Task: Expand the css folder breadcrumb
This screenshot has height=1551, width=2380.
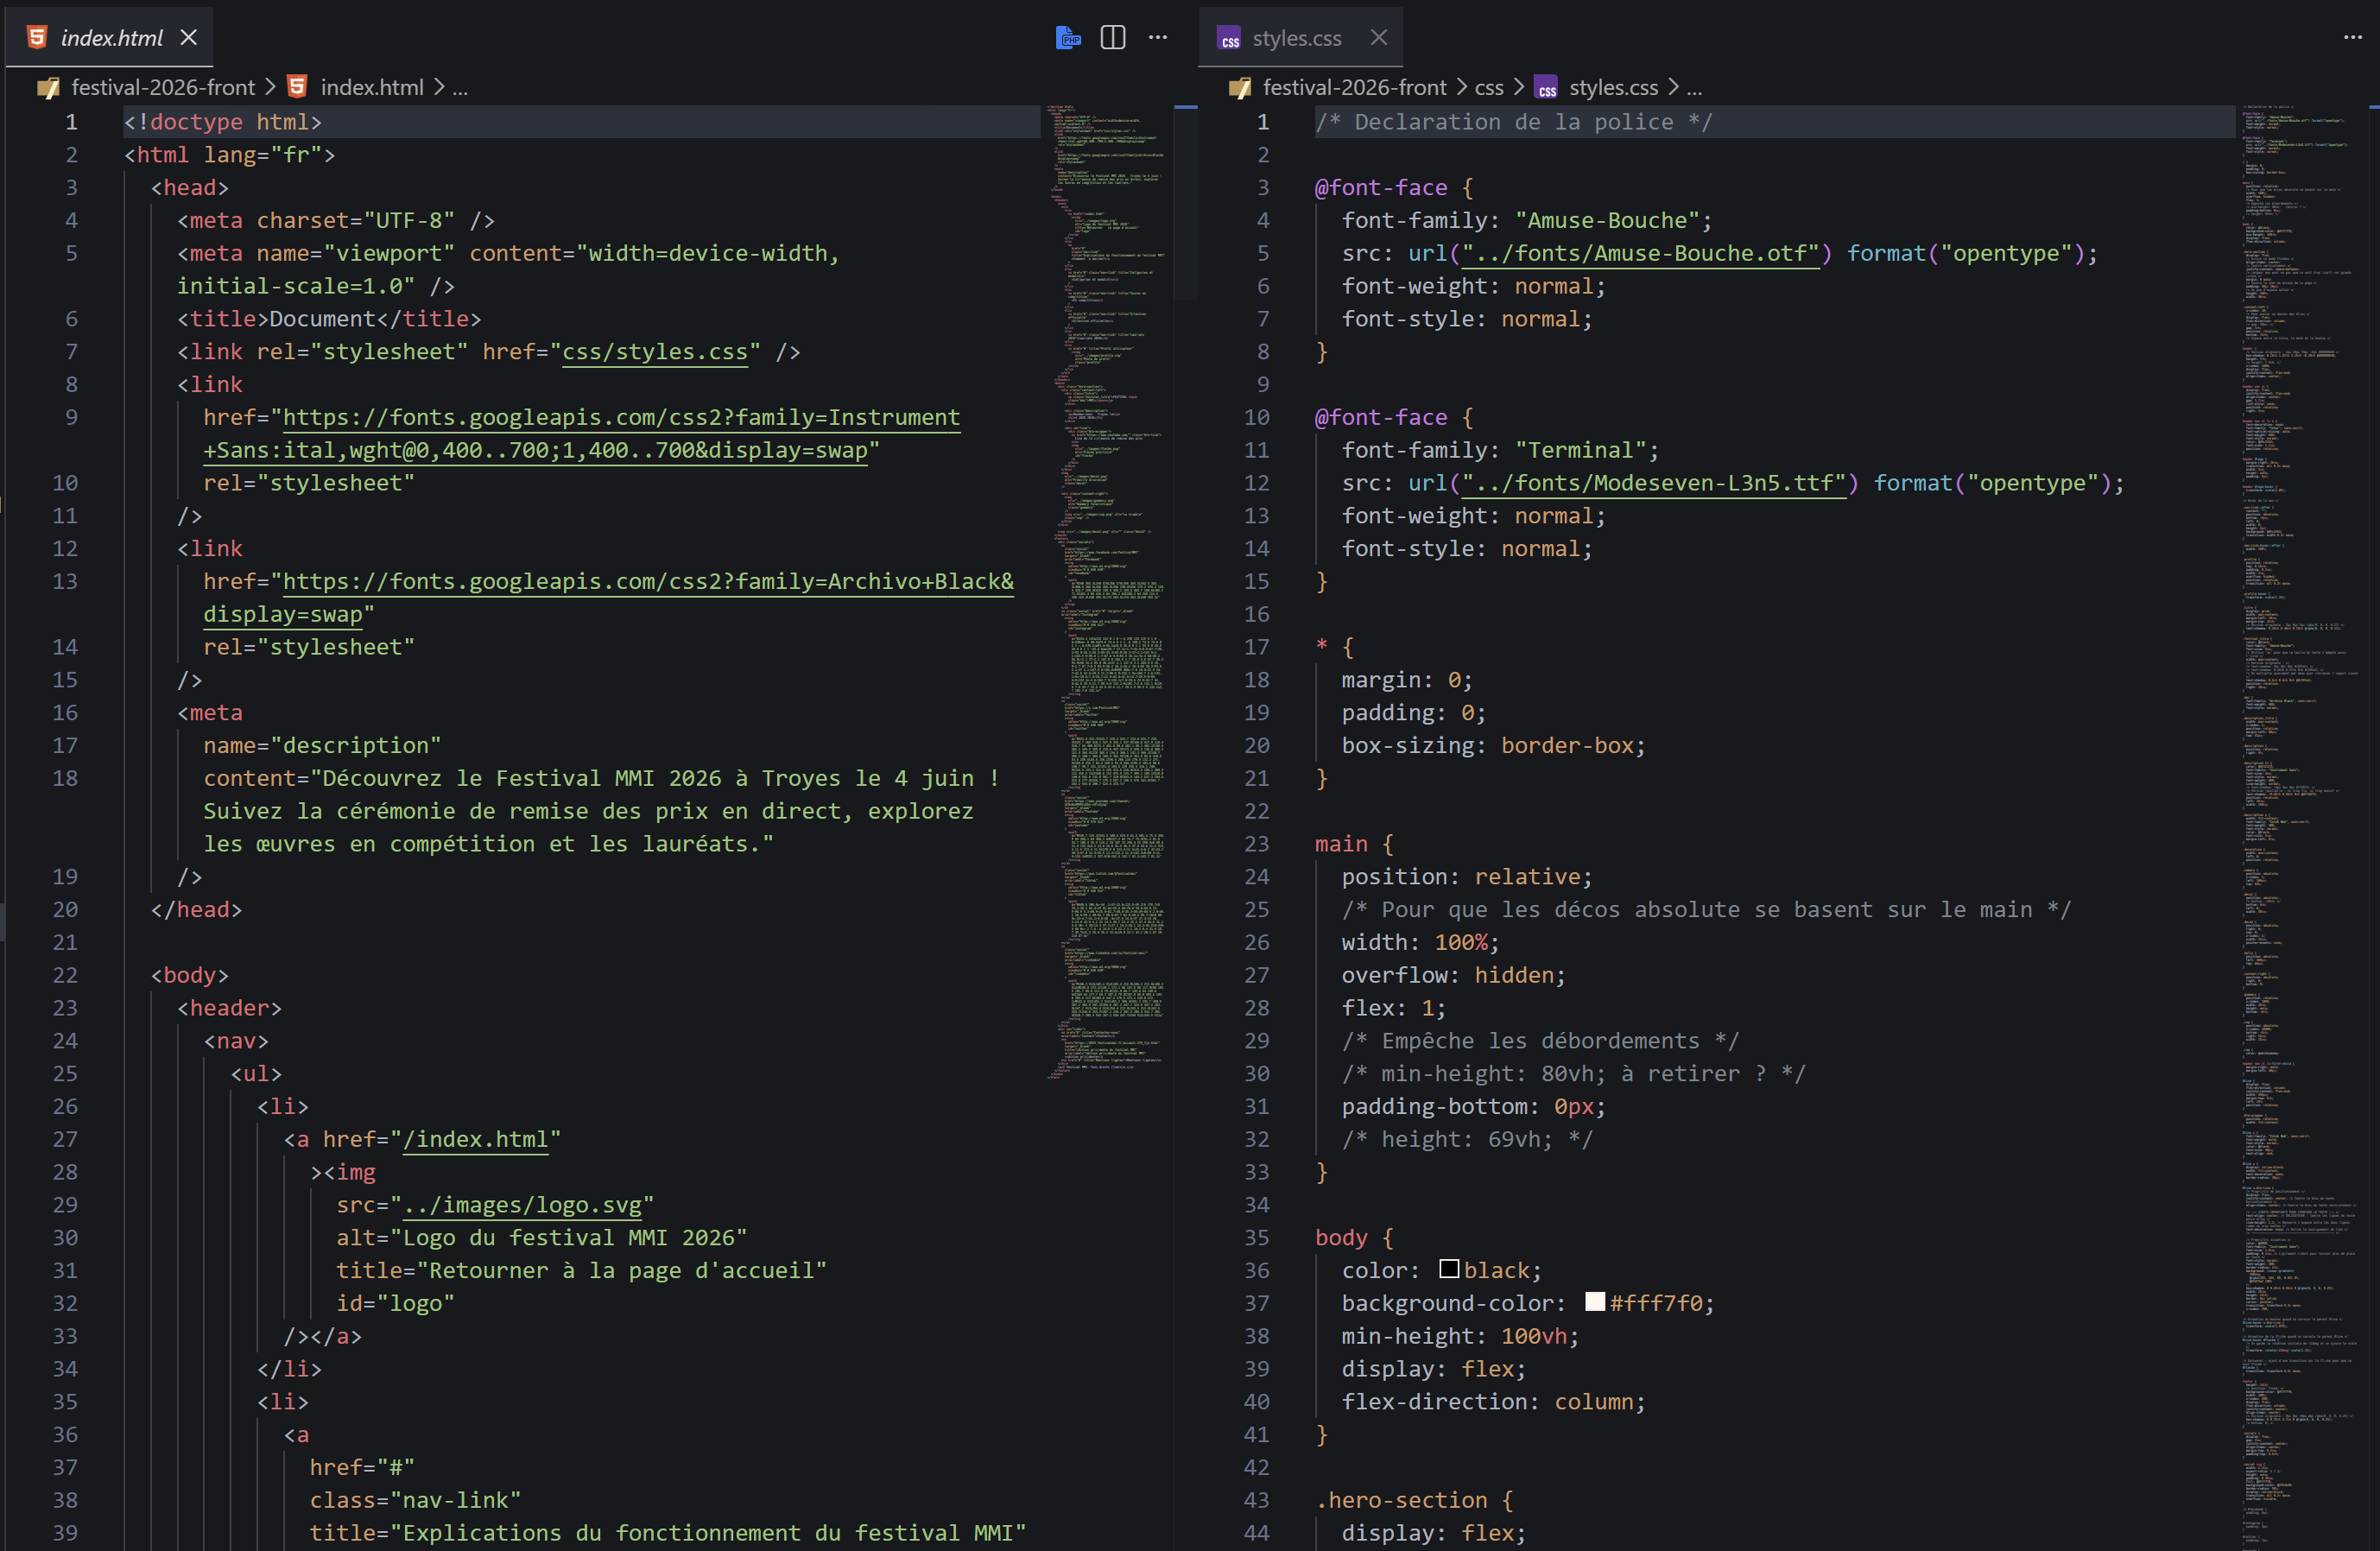Action: click(x=1488, y=88)
